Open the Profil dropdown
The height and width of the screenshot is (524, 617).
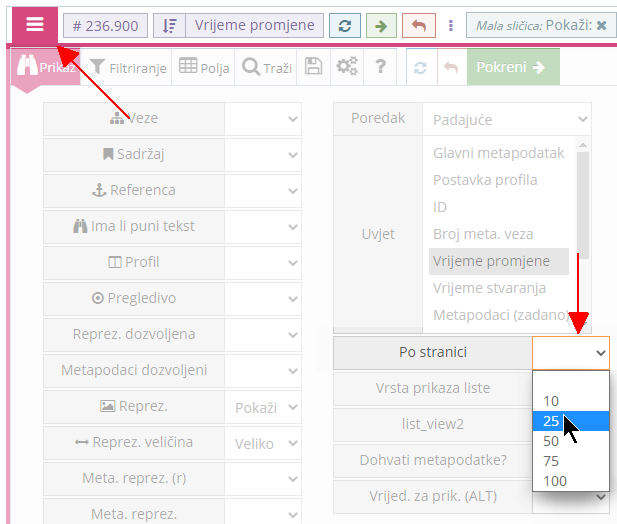click(x=263, y=263)
